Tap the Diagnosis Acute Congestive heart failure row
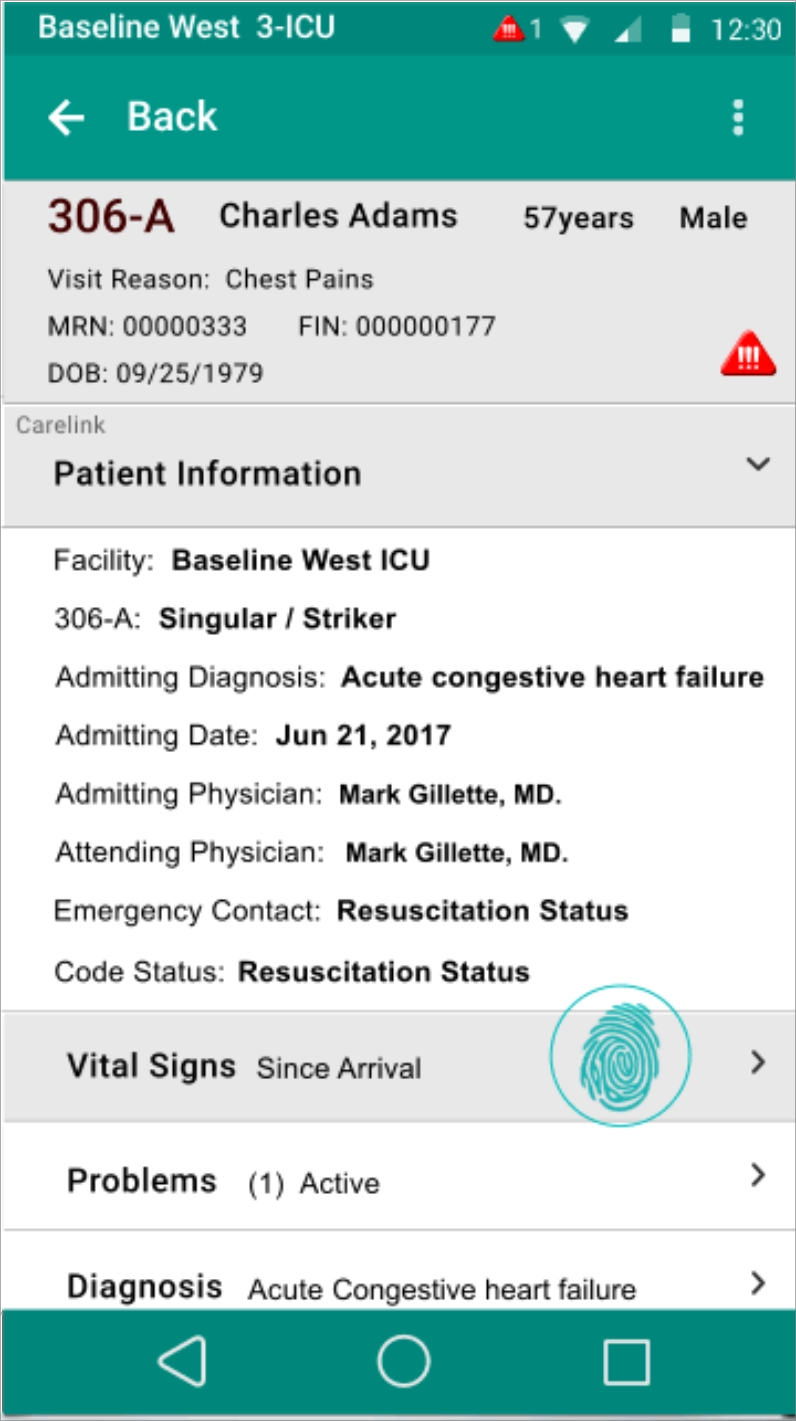 click(350, 1287)
